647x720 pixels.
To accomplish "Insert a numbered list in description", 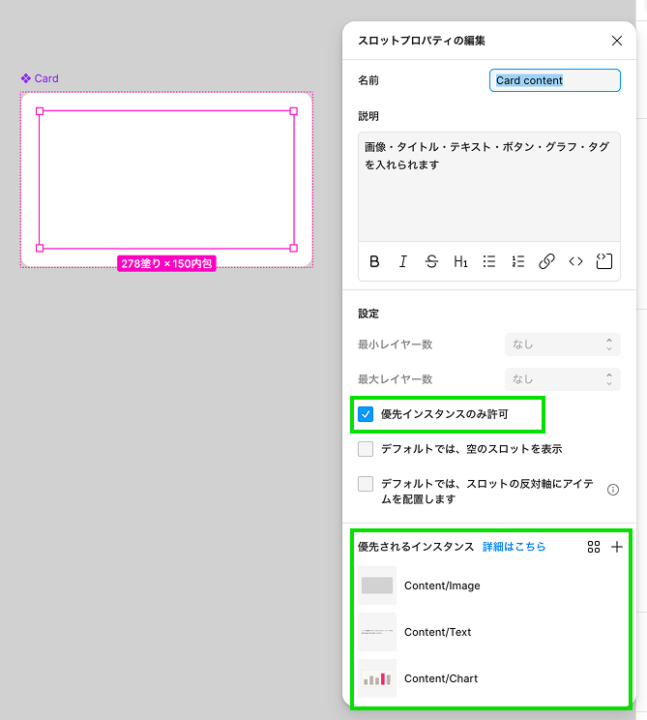I will pyautogui.click(x=518, y=262).
